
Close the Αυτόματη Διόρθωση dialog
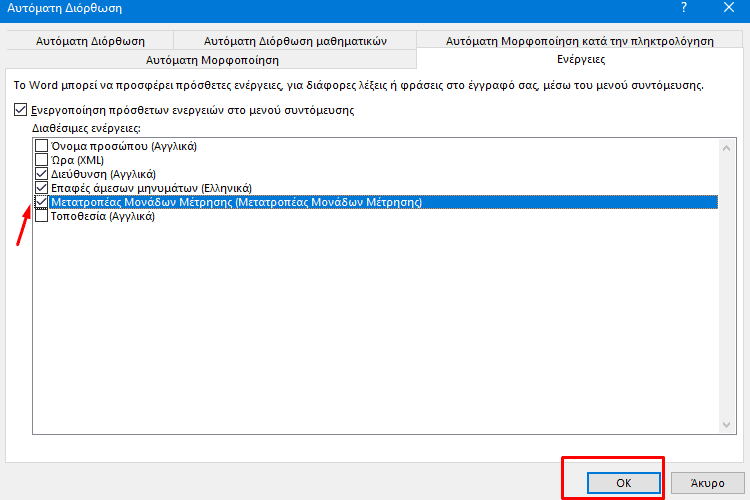[x=728, y=8]
